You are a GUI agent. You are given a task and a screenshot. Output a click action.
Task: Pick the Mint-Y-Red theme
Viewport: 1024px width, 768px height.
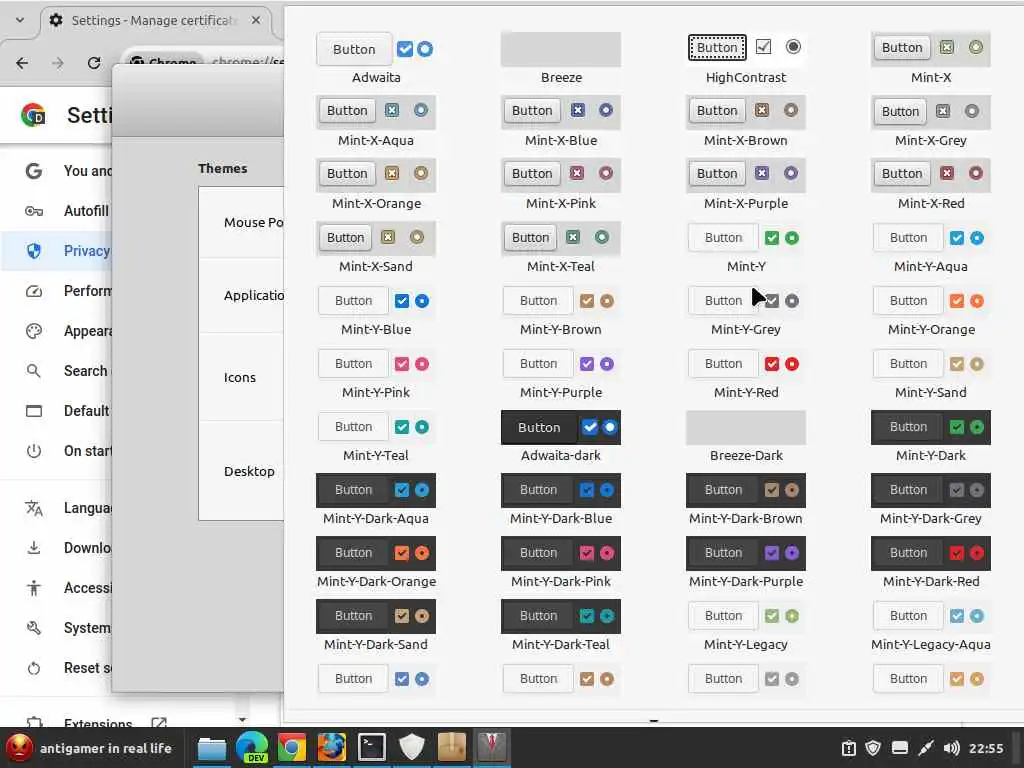(x=746, y=374)
